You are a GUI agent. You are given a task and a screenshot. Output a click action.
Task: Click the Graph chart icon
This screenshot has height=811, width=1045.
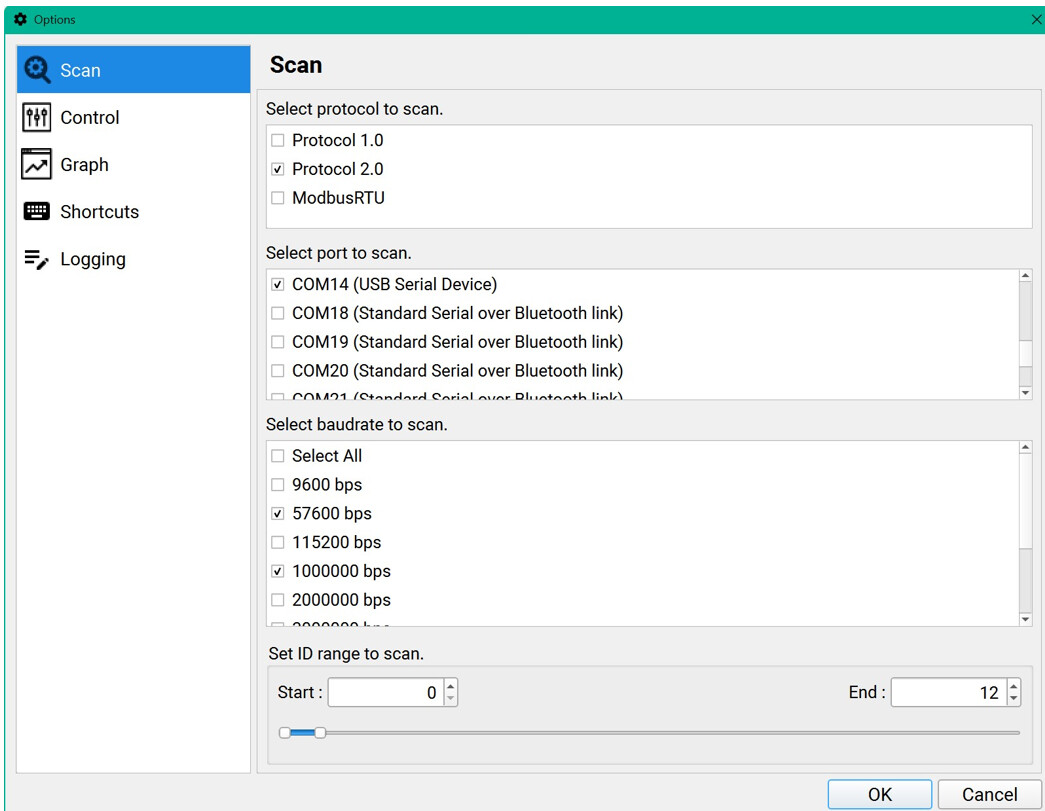pos(37,165)
